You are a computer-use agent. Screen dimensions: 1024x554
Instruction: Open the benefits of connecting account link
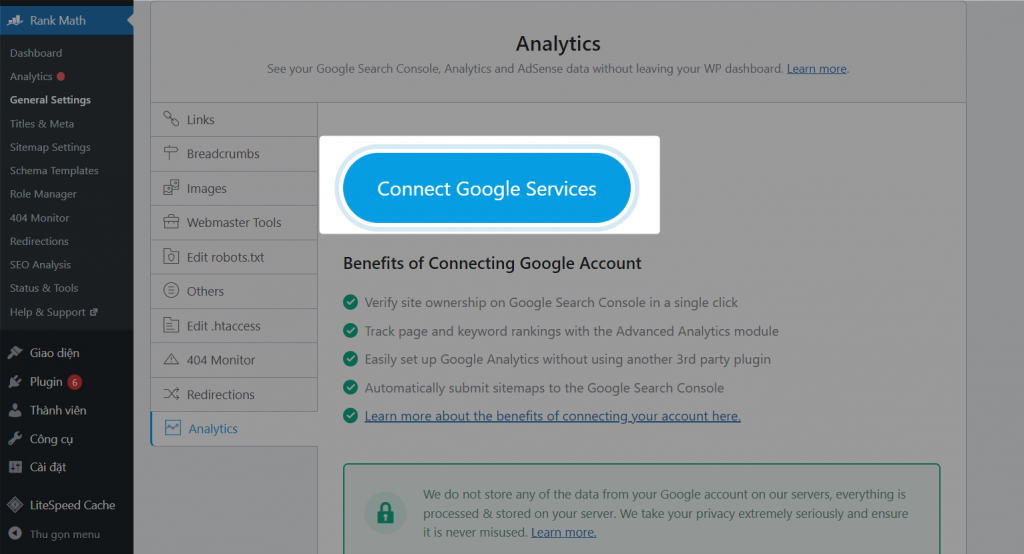click(x=552, y=416)
